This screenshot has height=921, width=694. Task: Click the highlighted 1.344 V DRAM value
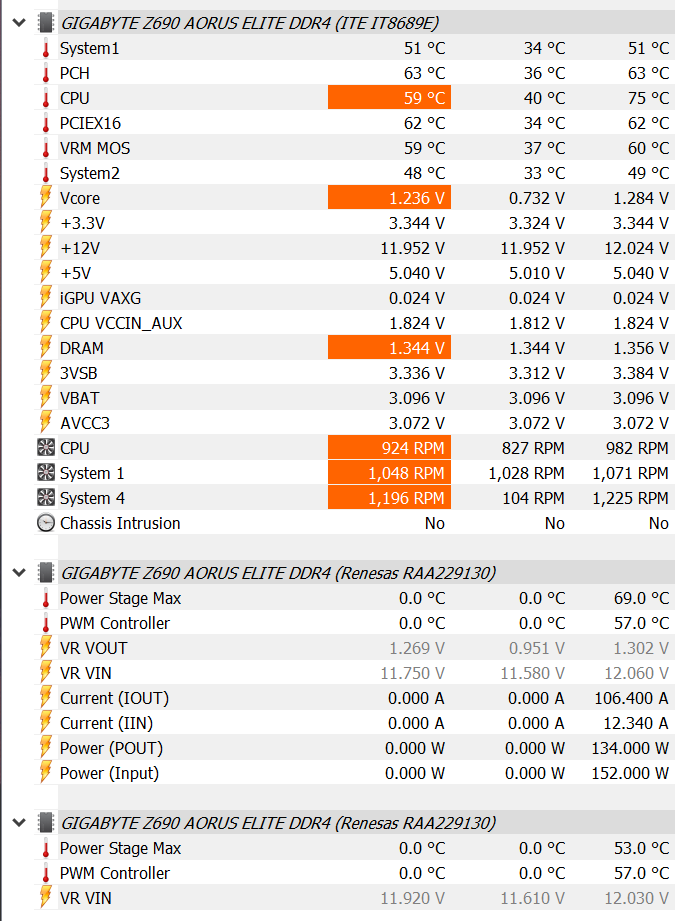[389, 348]
